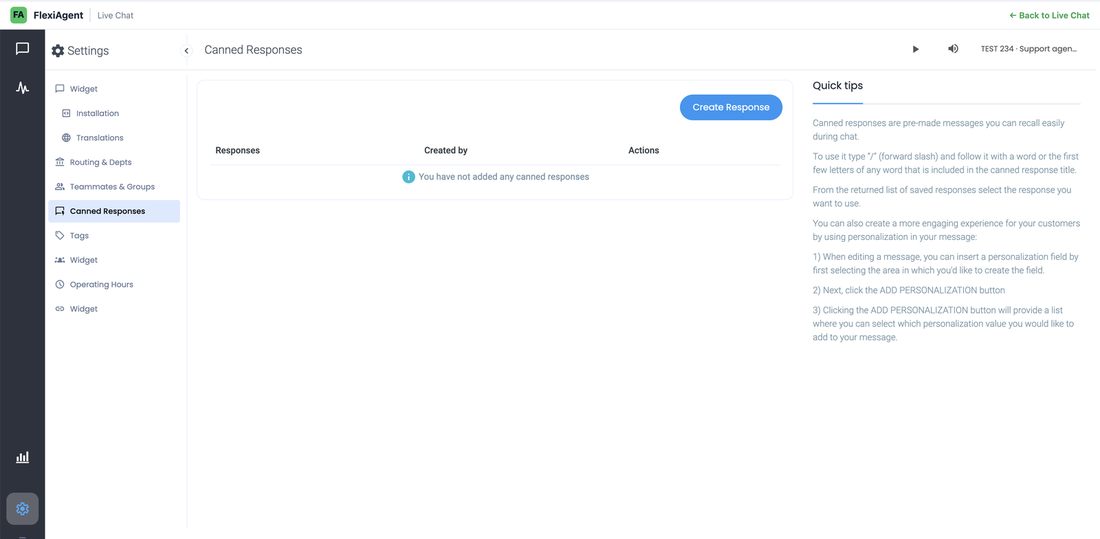Open Operating Hours settings

114,284
